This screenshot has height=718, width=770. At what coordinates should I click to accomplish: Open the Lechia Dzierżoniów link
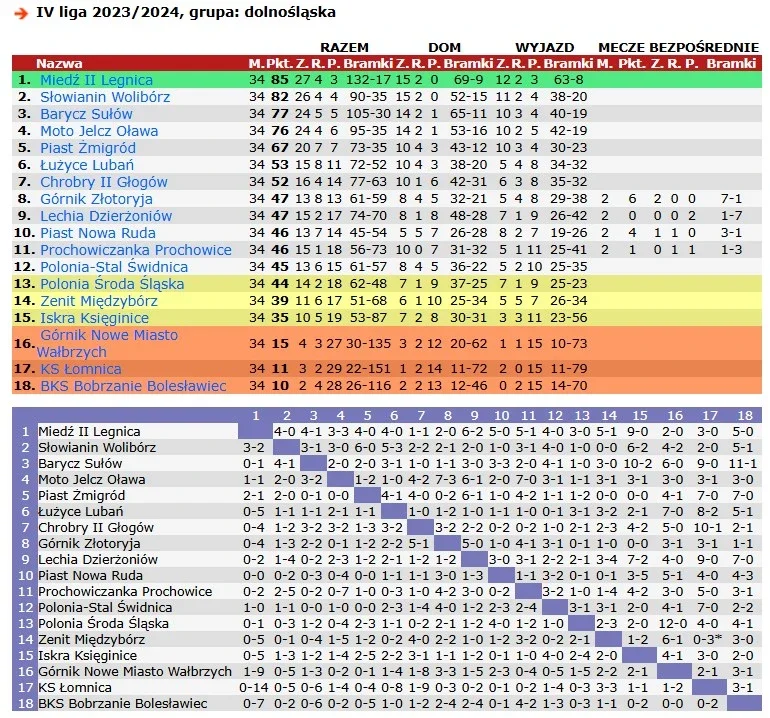(106, 216)
